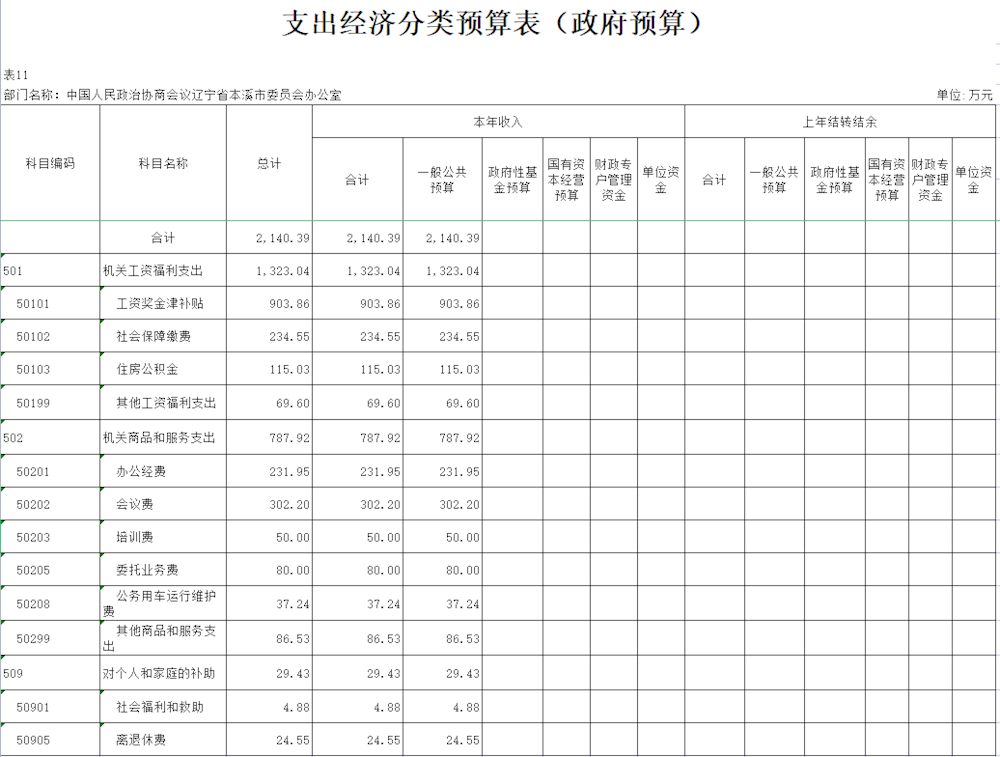Screen dimensions: 1000x757
Task: Select the code cell 50103
Action: click(x=50, y=369)
